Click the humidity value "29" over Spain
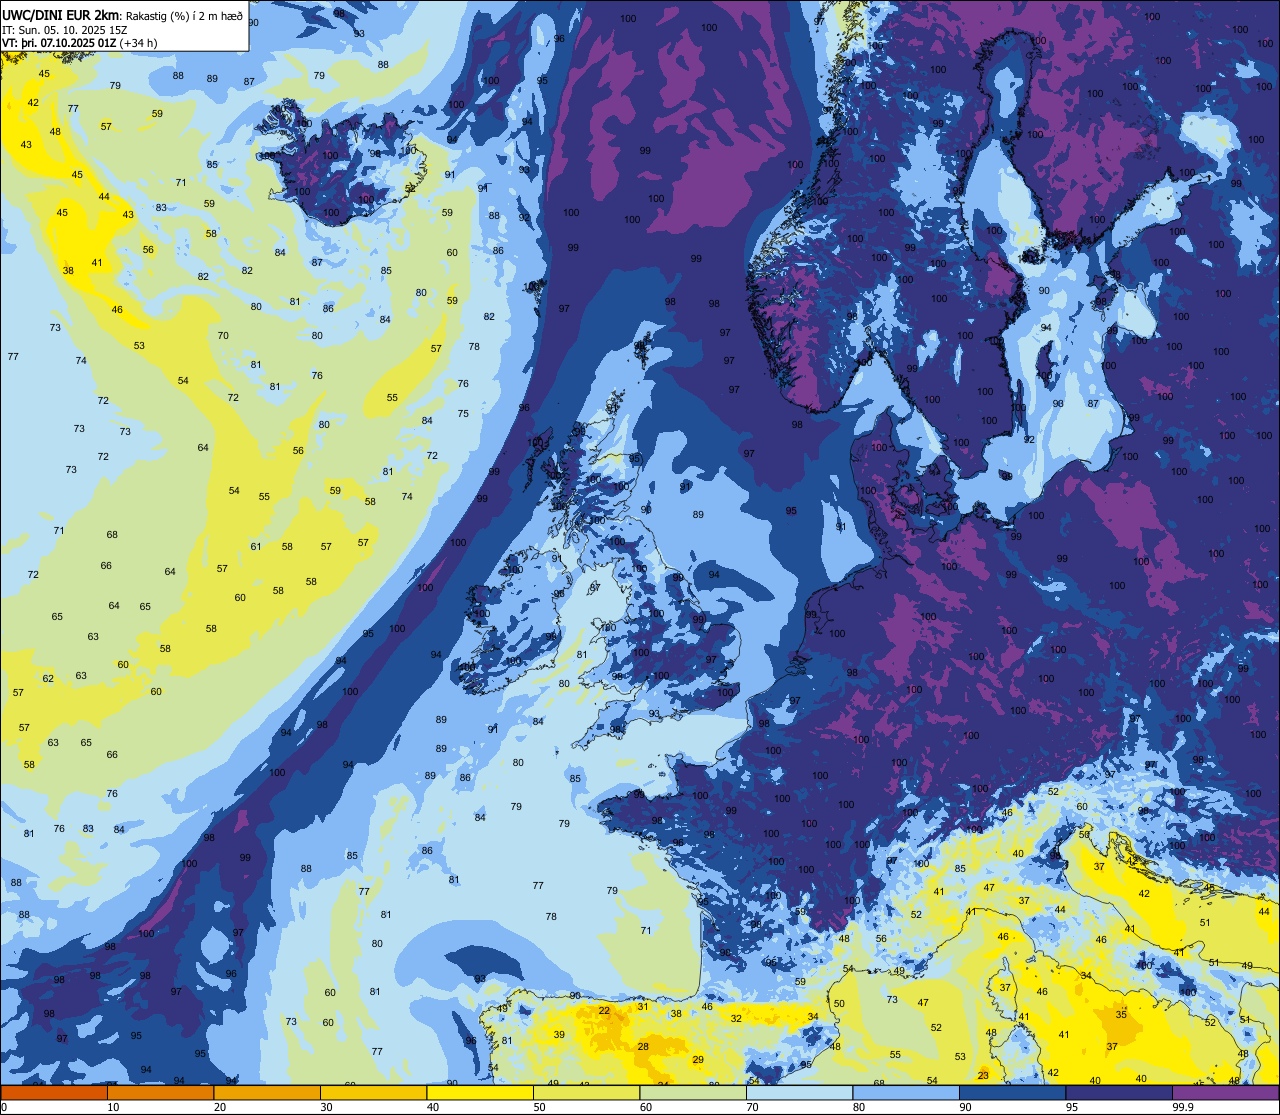Image resolution: width=1280 pixels, height=1115 pixels. coord(698,1060)
